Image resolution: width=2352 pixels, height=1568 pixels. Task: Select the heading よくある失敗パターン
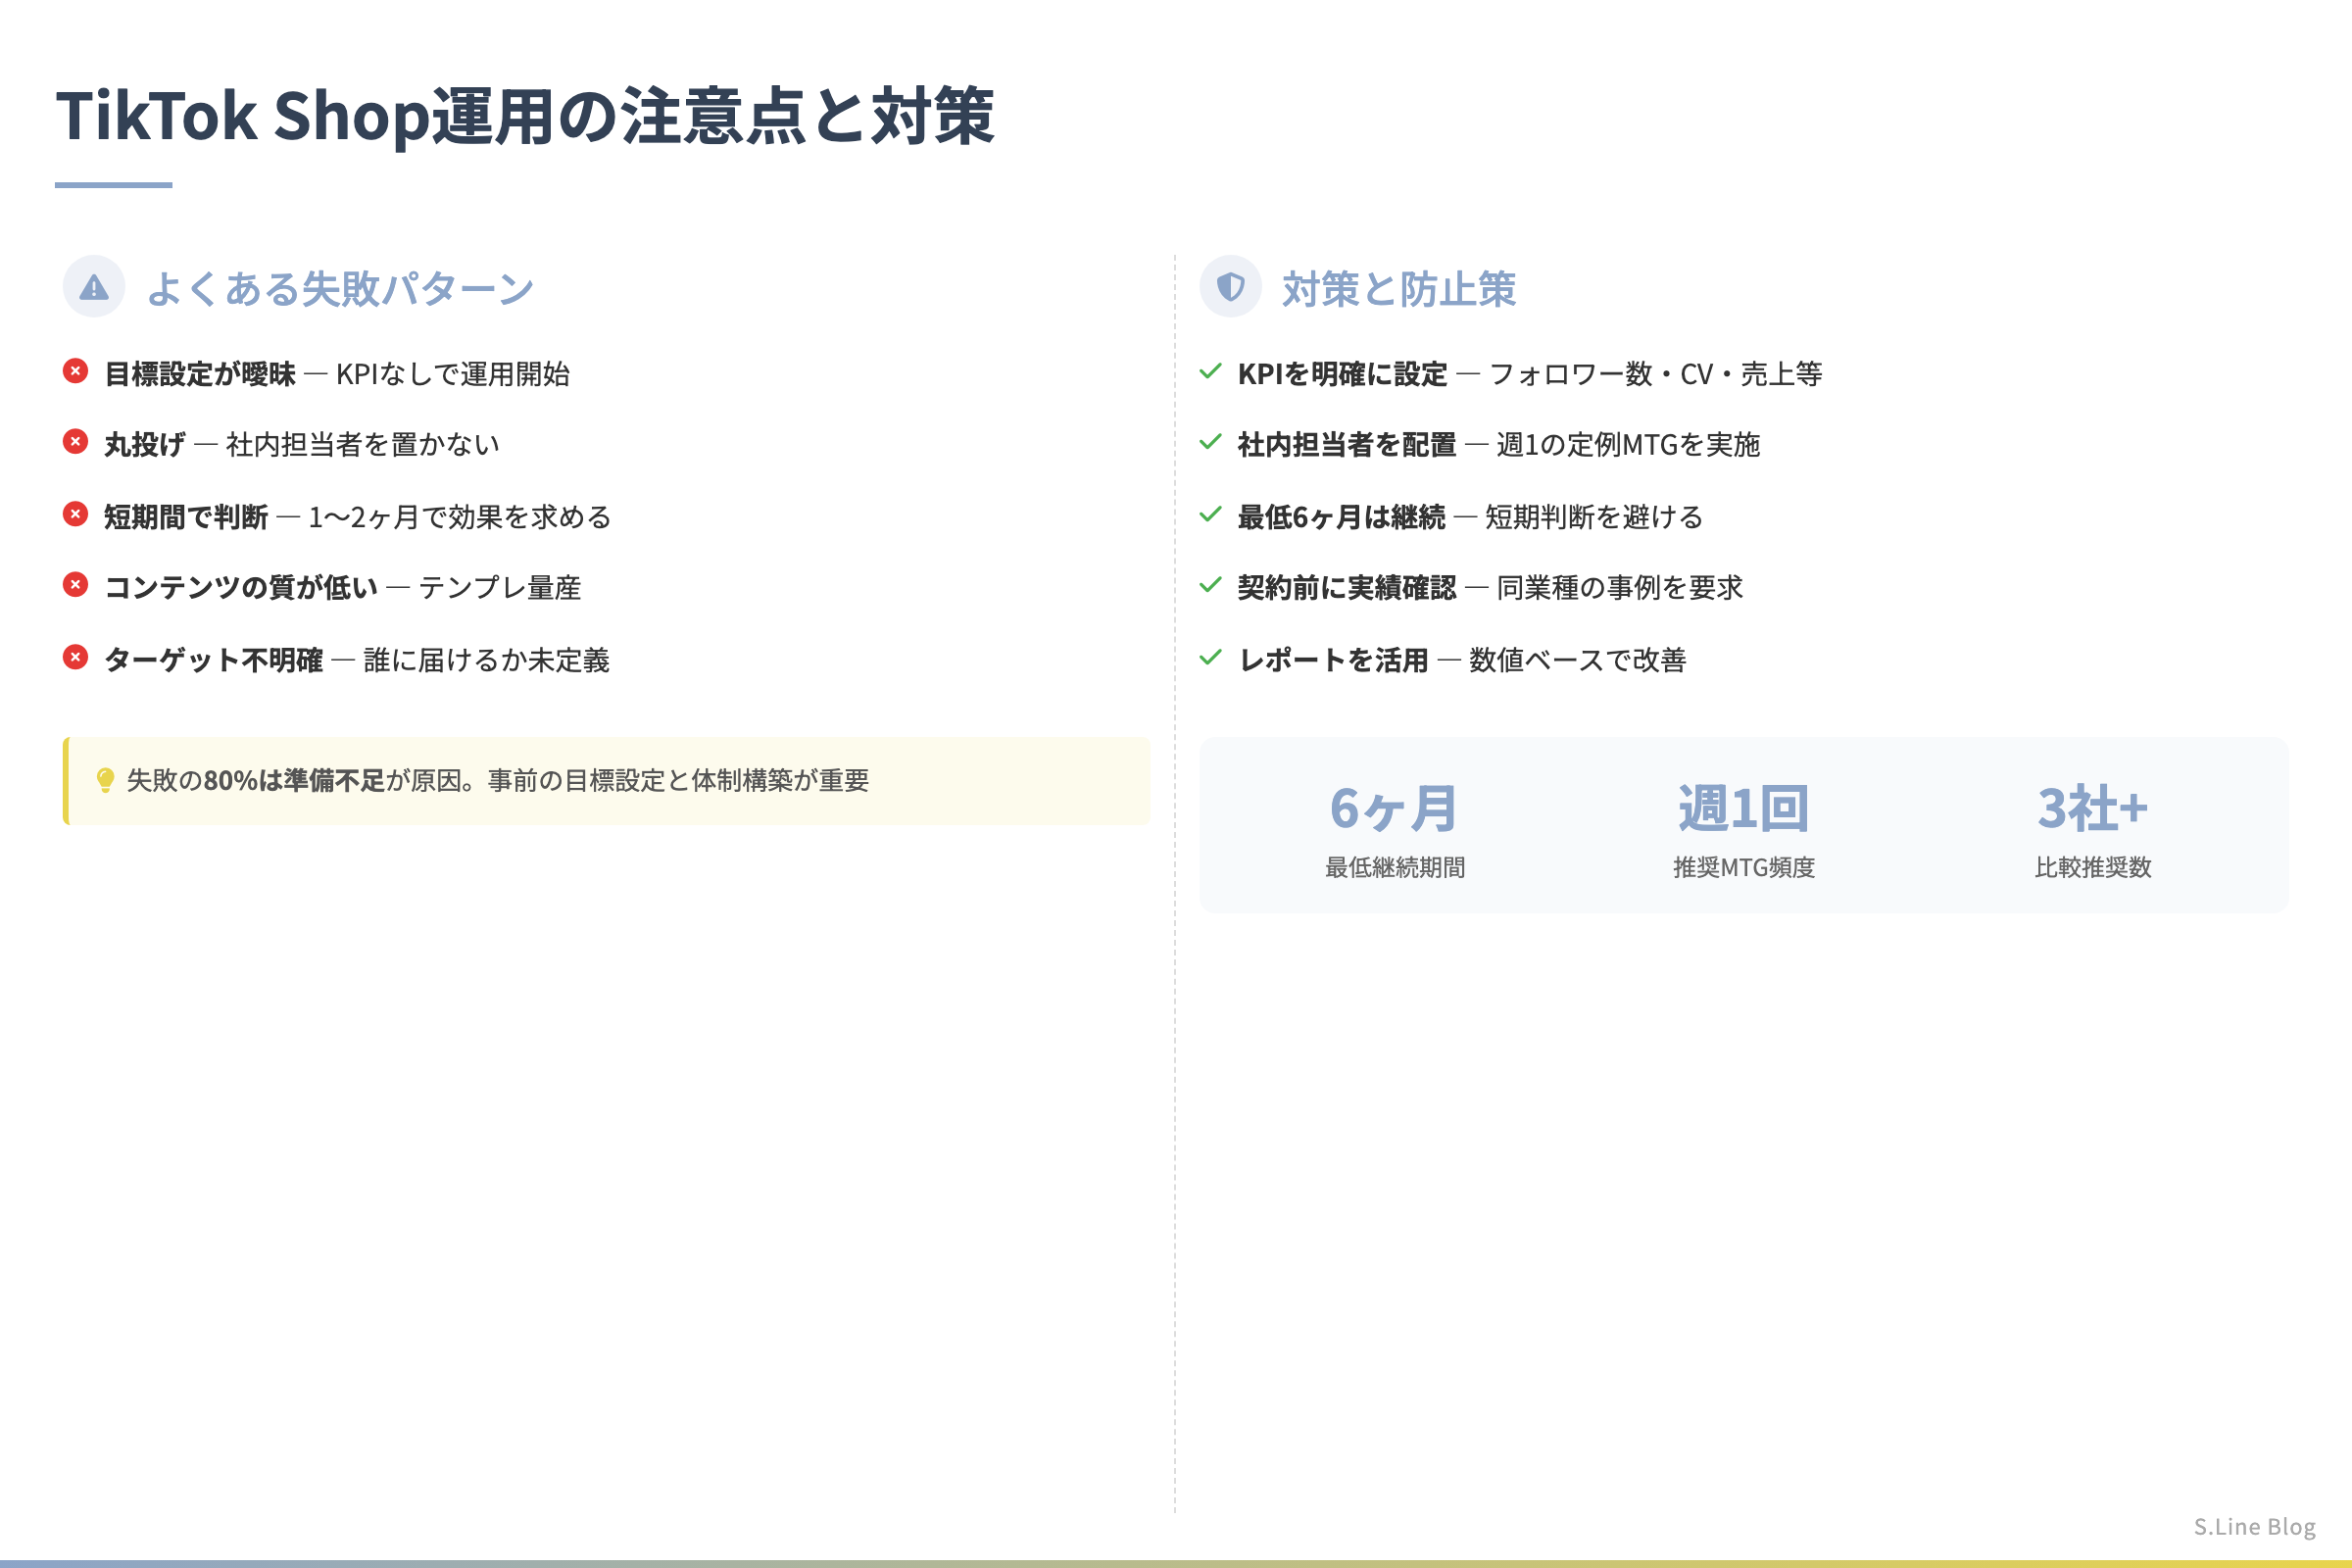[340, 289]
